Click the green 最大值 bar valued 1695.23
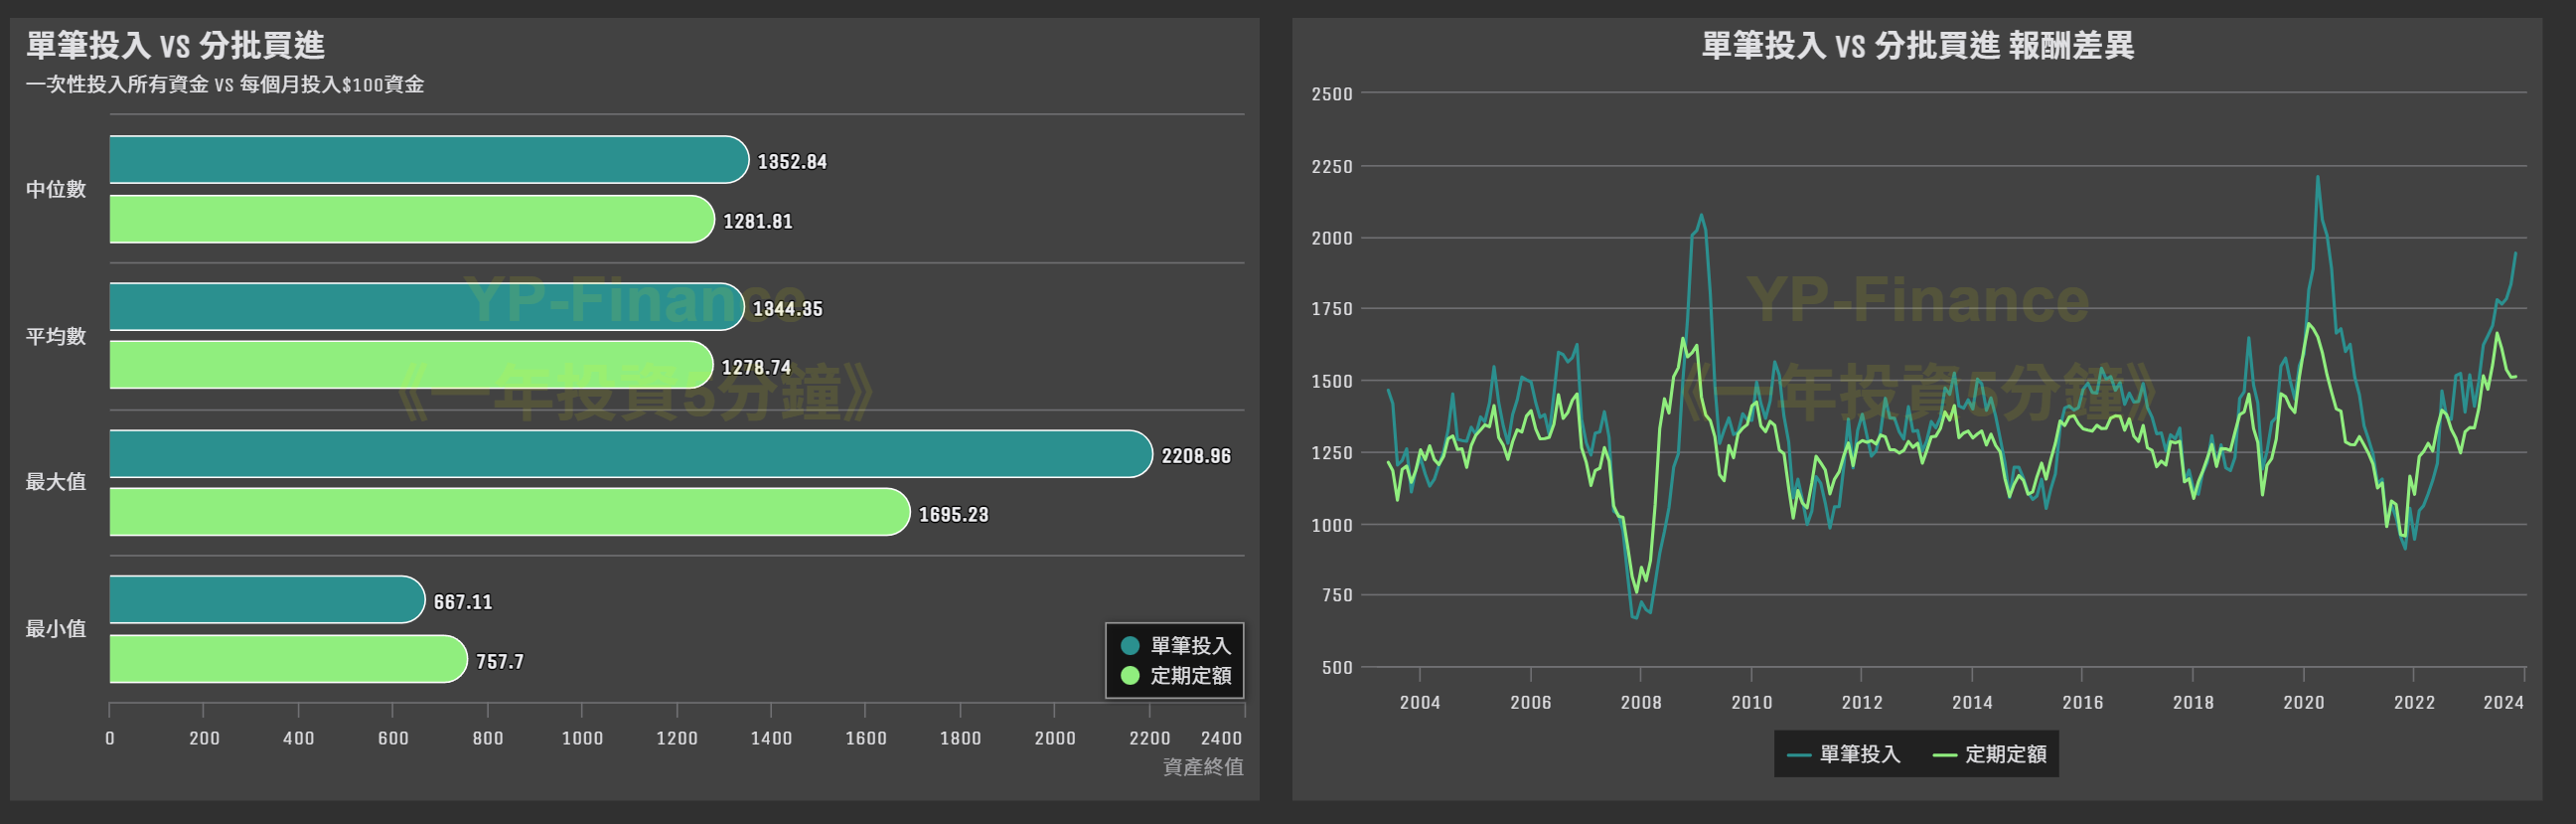 pyautogui.click(x=509, y=512)
